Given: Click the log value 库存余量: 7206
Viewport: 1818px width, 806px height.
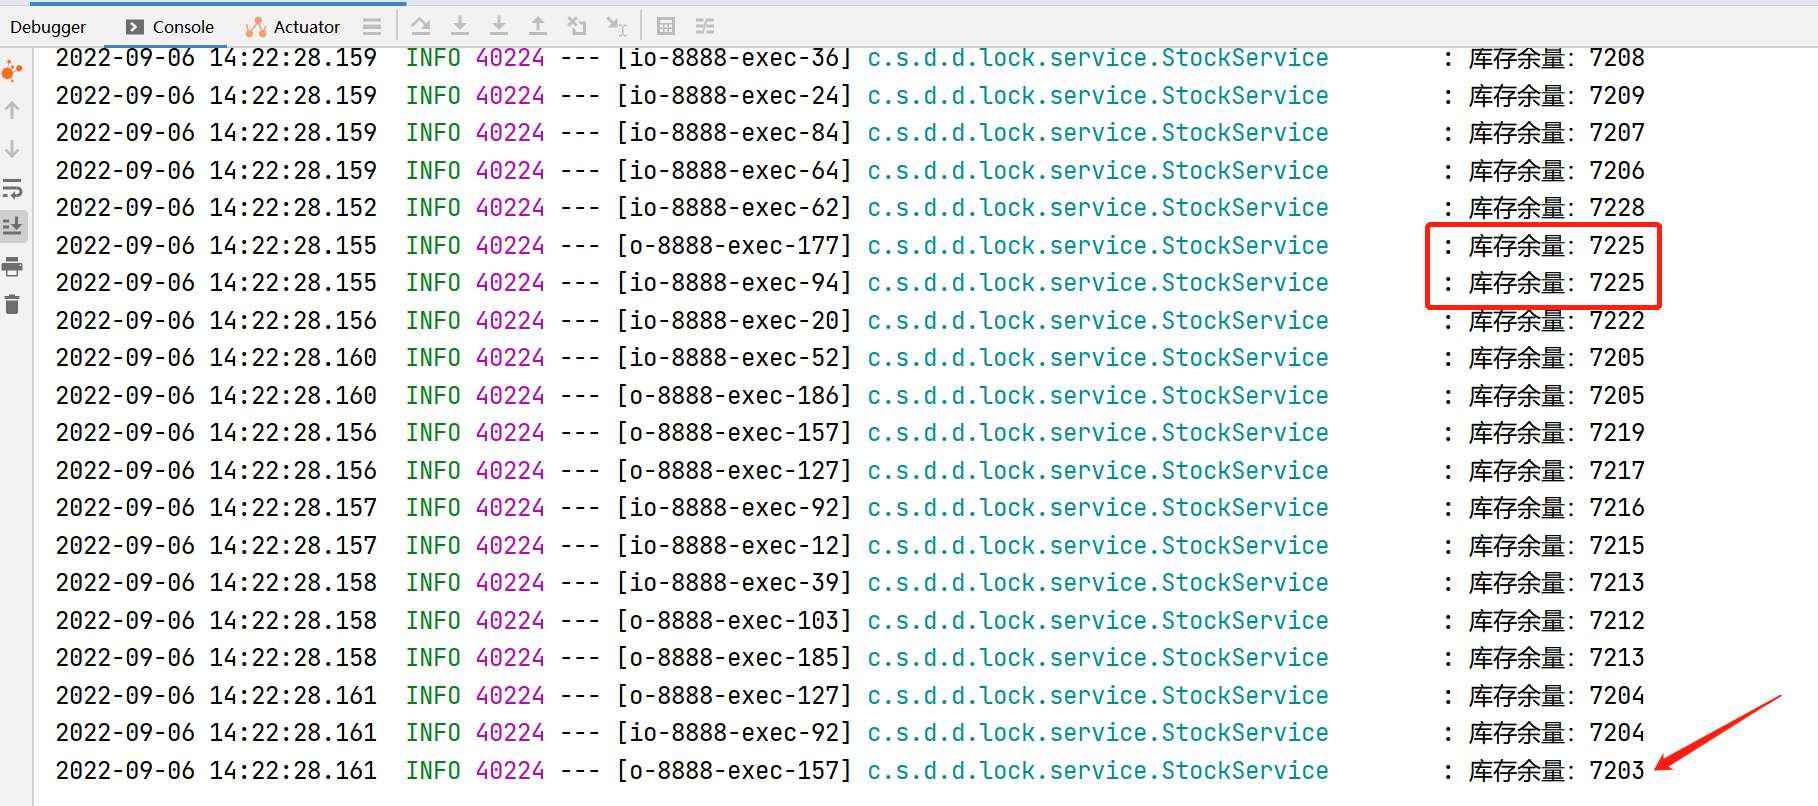Looking at the screenshot, I should pyautogui.click(x=1556, y=171).
